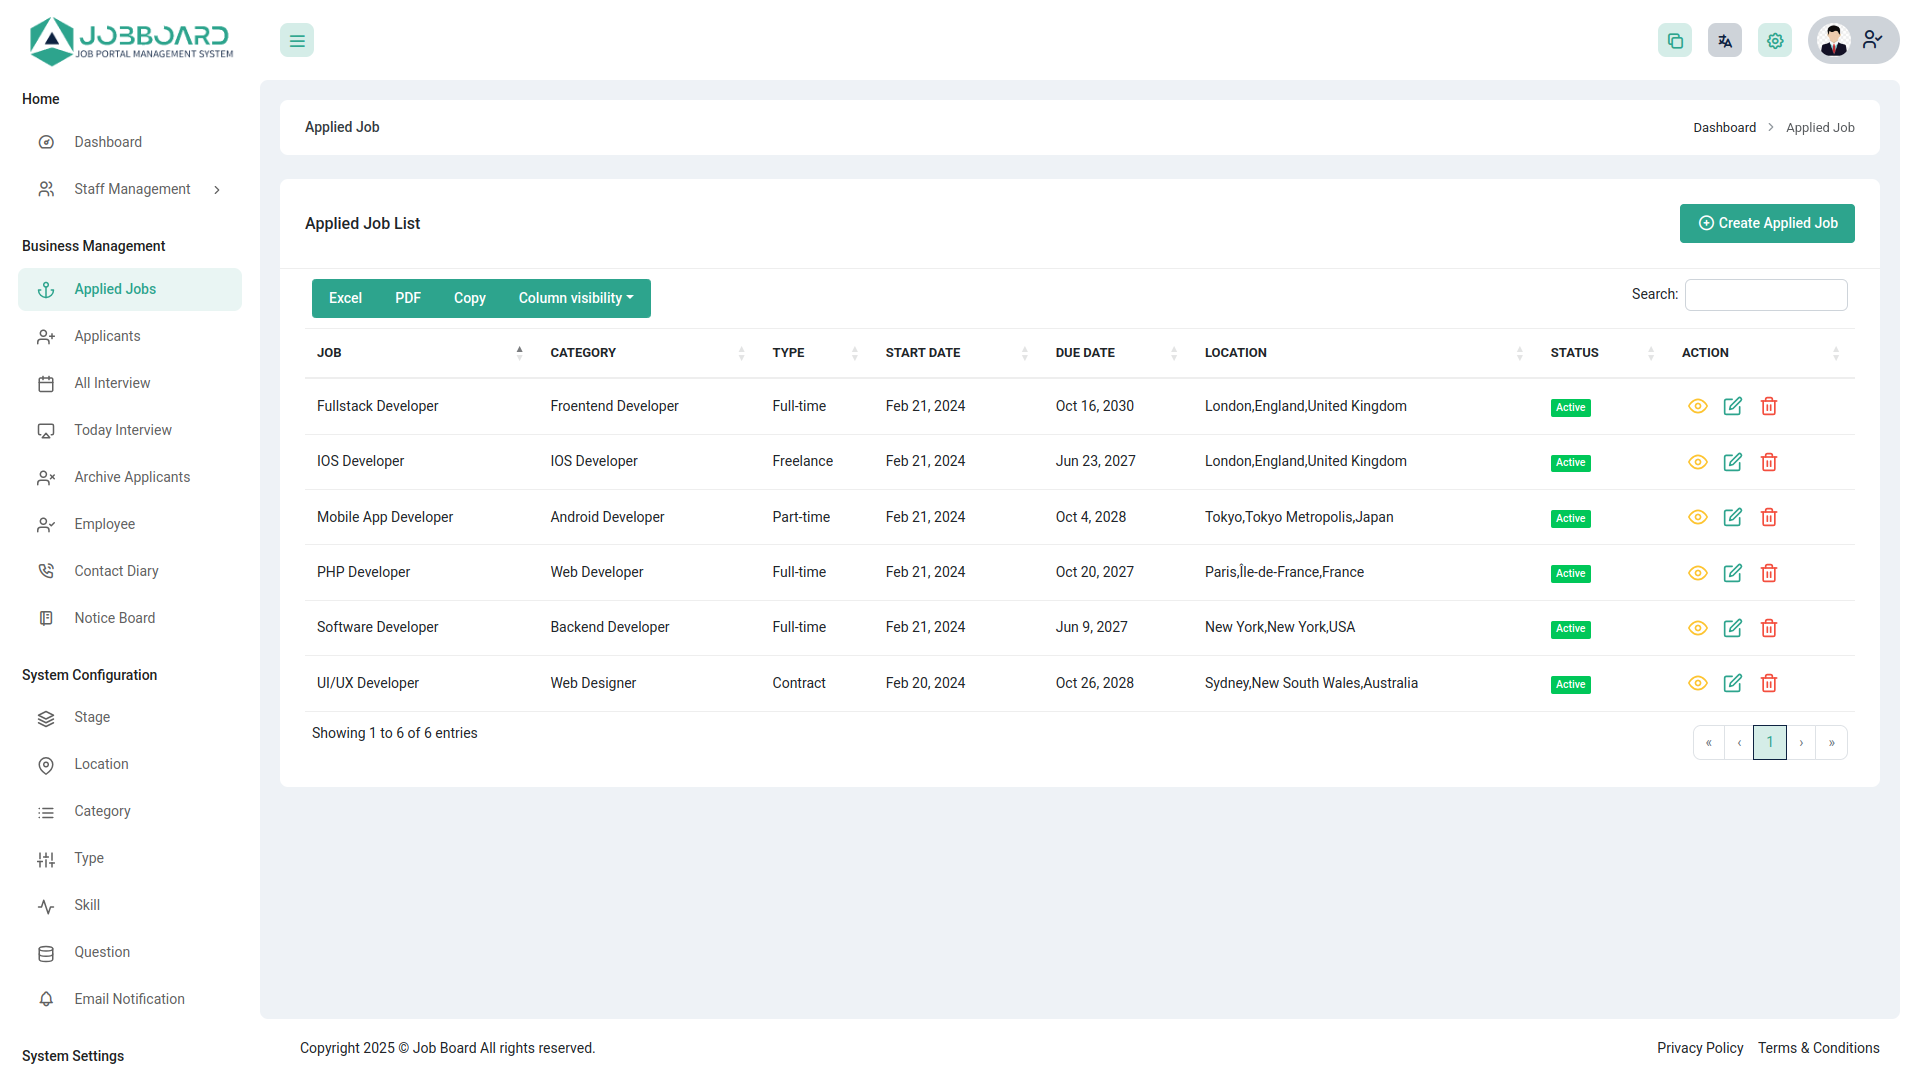Expand the Staff Management submenu
The image size is (1920, 1080).
(132, 189)
